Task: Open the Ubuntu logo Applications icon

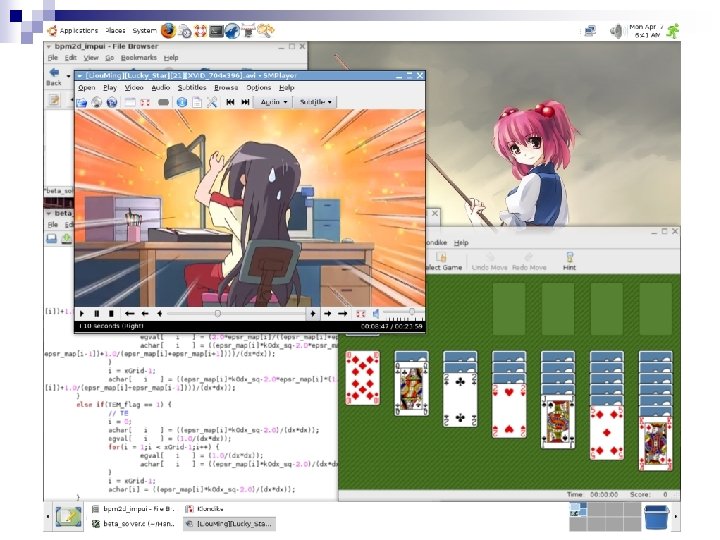Action: 52,31
